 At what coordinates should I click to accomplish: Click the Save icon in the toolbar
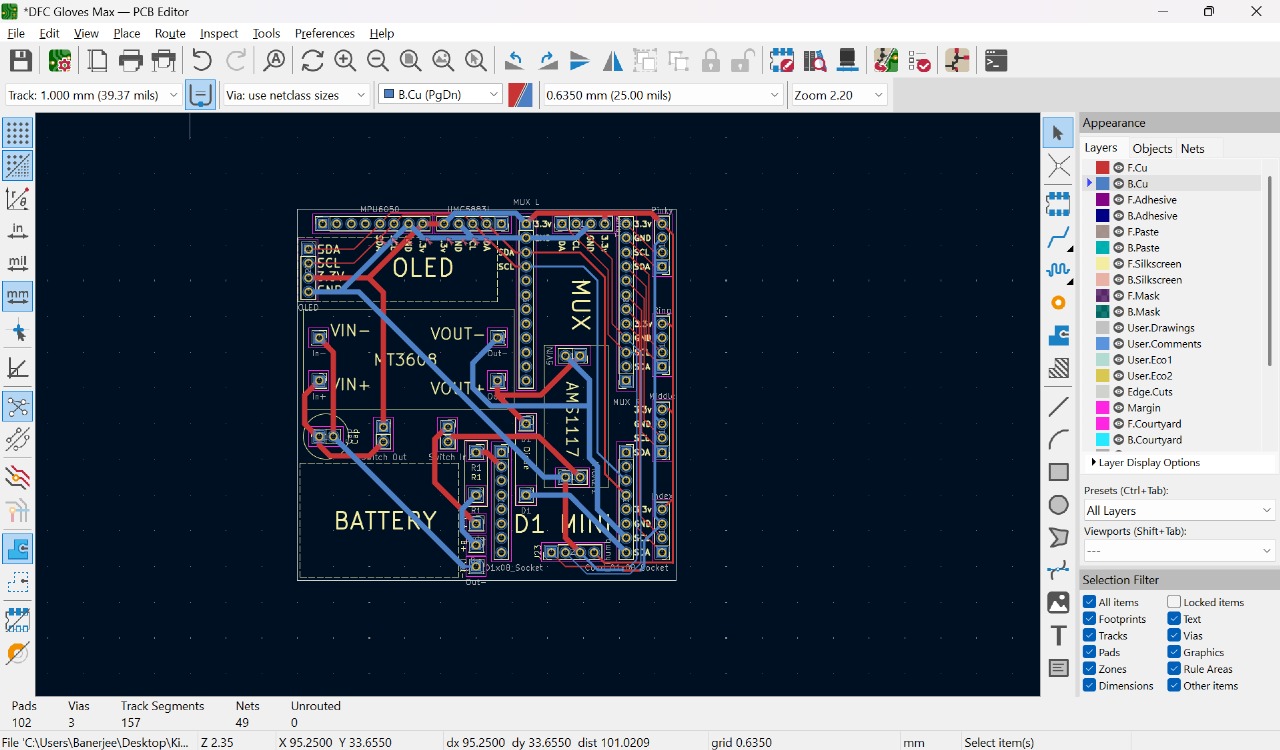(20, 61)
